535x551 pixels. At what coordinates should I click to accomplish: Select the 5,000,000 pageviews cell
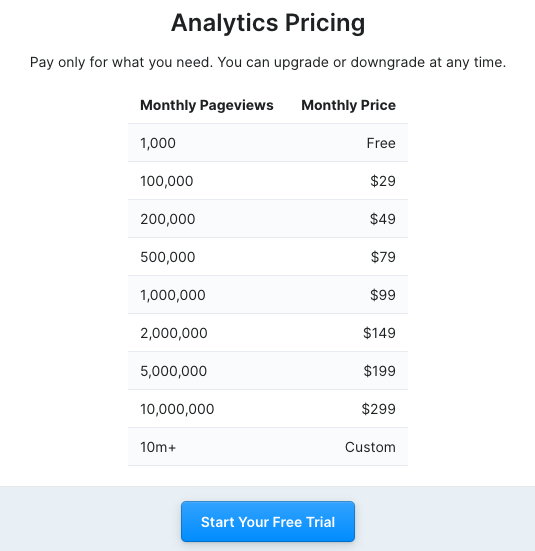click(207, 371)
